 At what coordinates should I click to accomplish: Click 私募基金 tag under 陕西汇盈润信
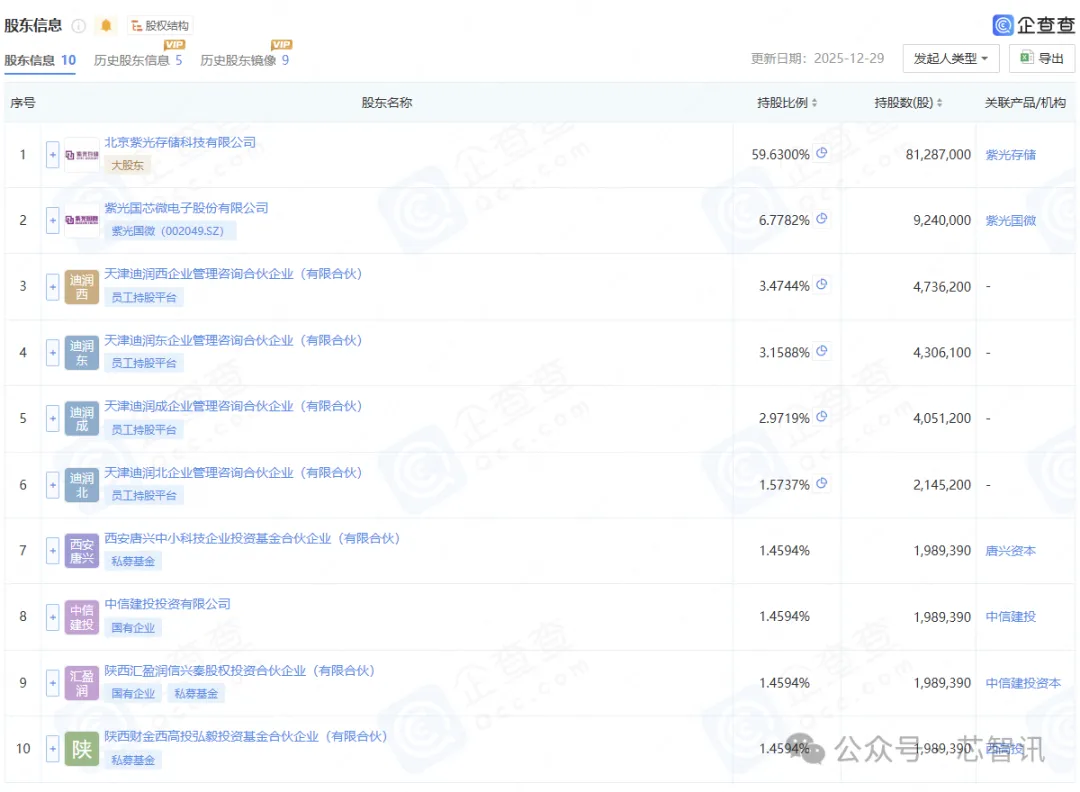pyautogui.click(x=196, y=694)
